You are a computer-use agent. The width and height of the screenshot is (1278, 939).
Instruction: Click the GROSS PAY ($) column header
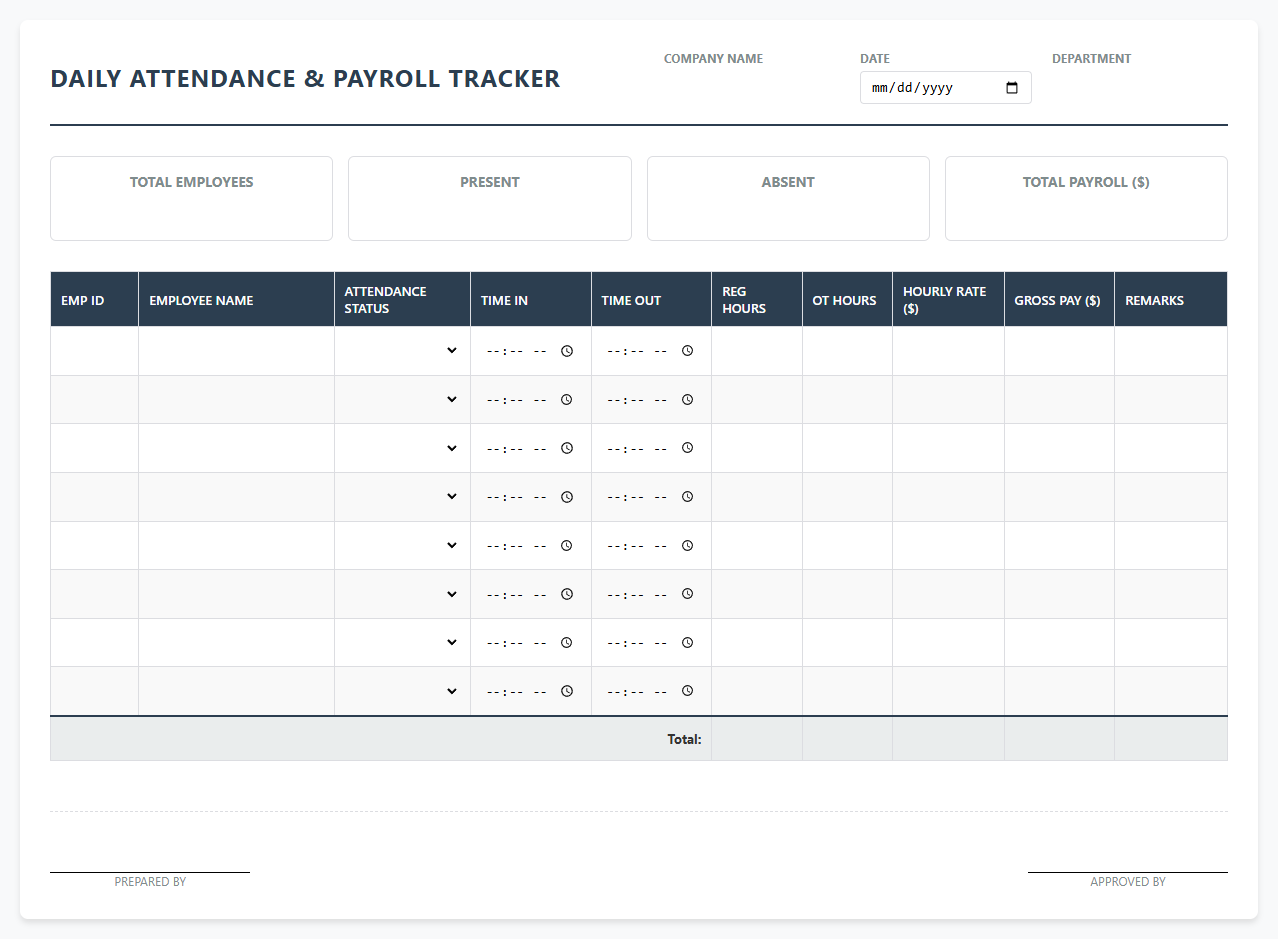tap(1059, 300)
